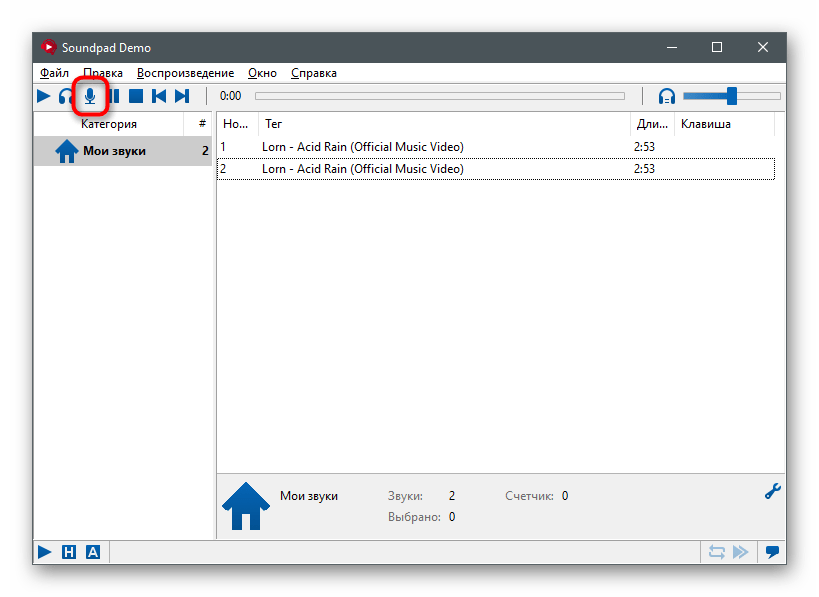Pause playback using the pause button
The image size is (819, 597).
tap(113, 96)
